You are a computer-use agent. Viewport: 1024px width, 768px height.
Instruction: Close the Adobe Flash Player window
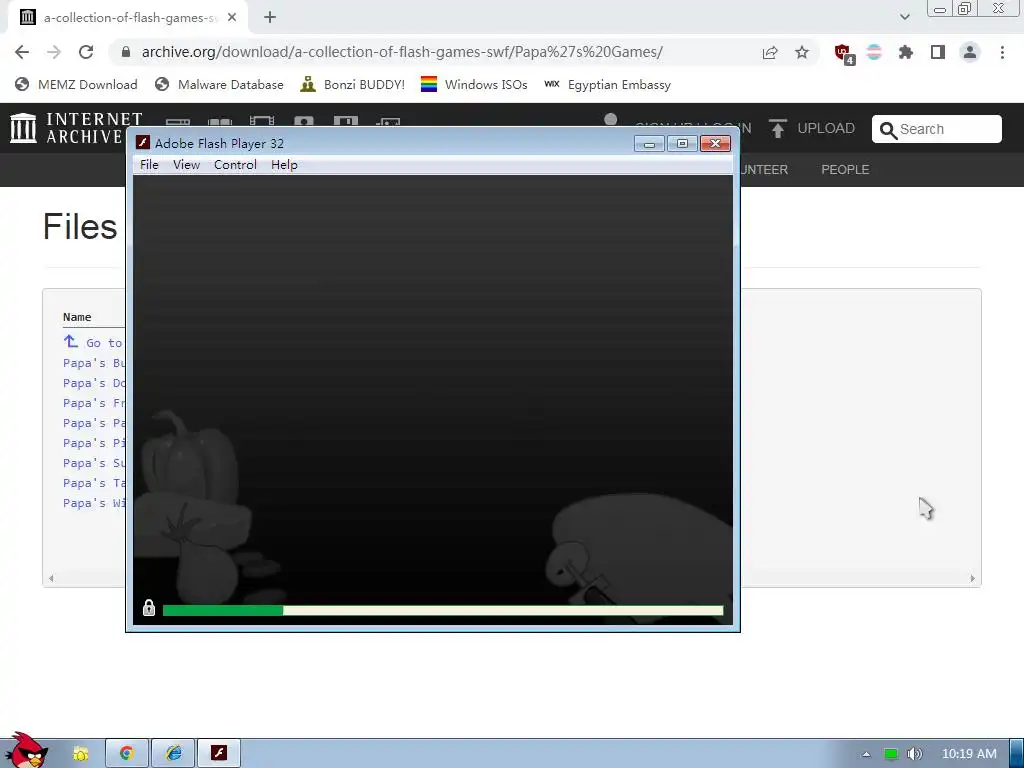tap(715, 144)
